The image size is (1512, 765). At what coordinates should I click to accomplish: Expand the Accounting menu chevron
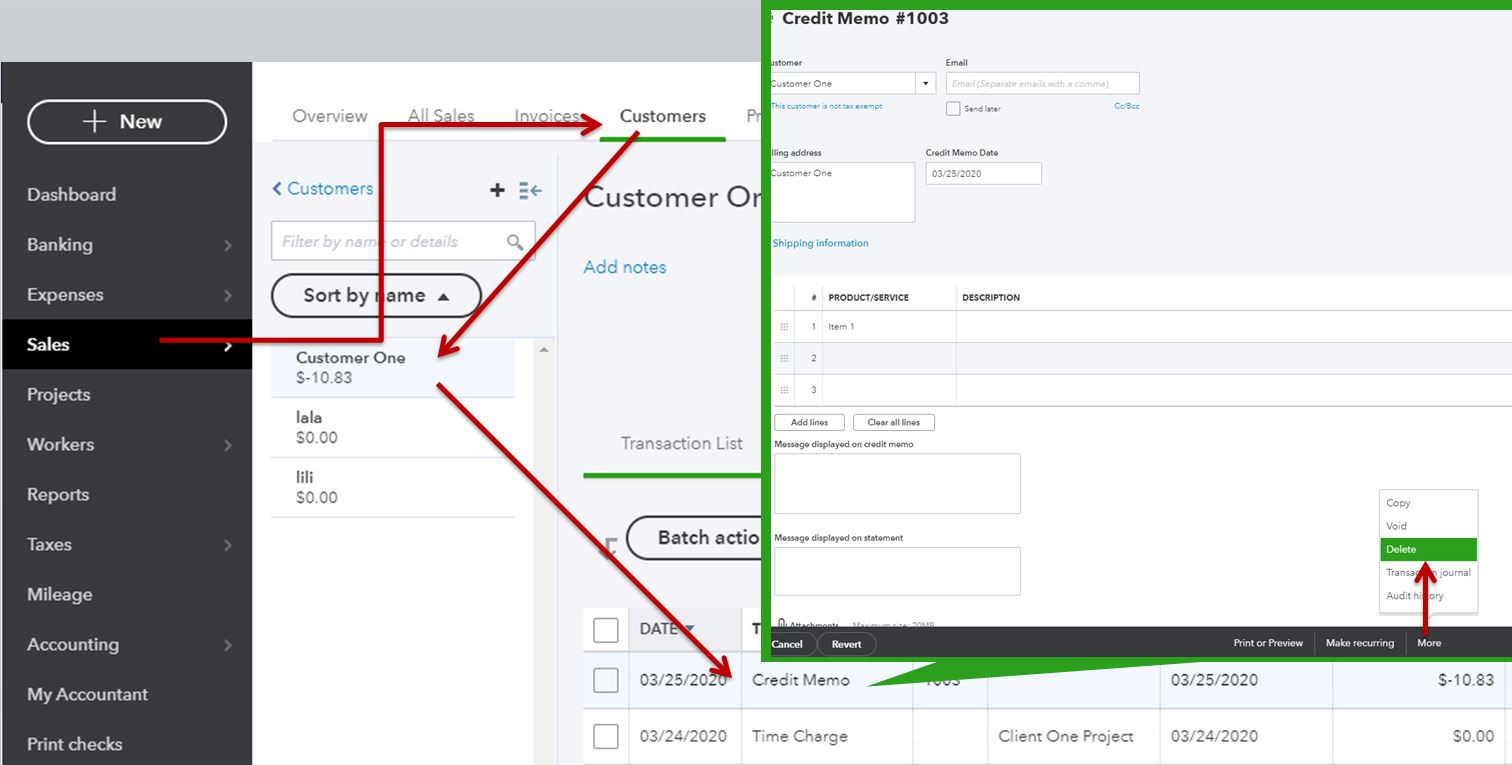pos(228,645)
